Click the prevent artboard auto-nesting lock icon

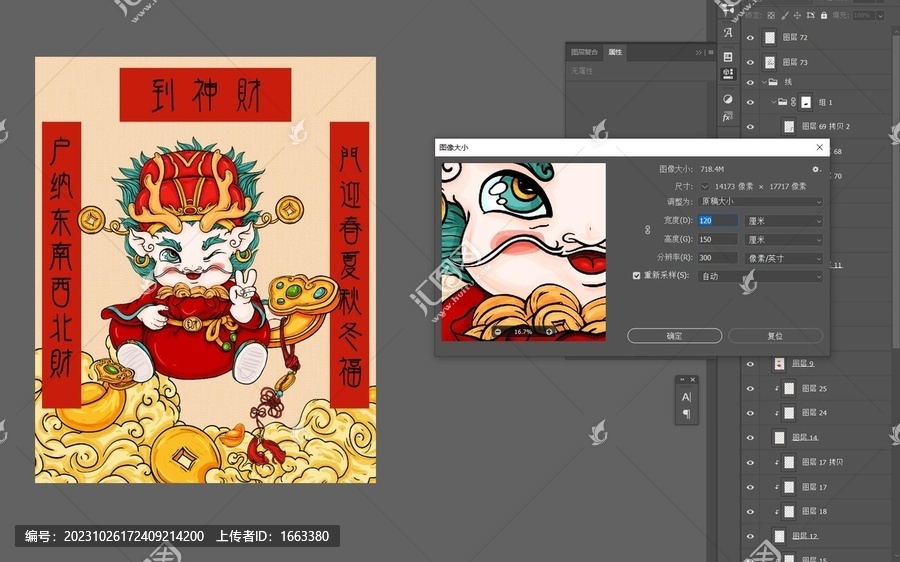810,15
